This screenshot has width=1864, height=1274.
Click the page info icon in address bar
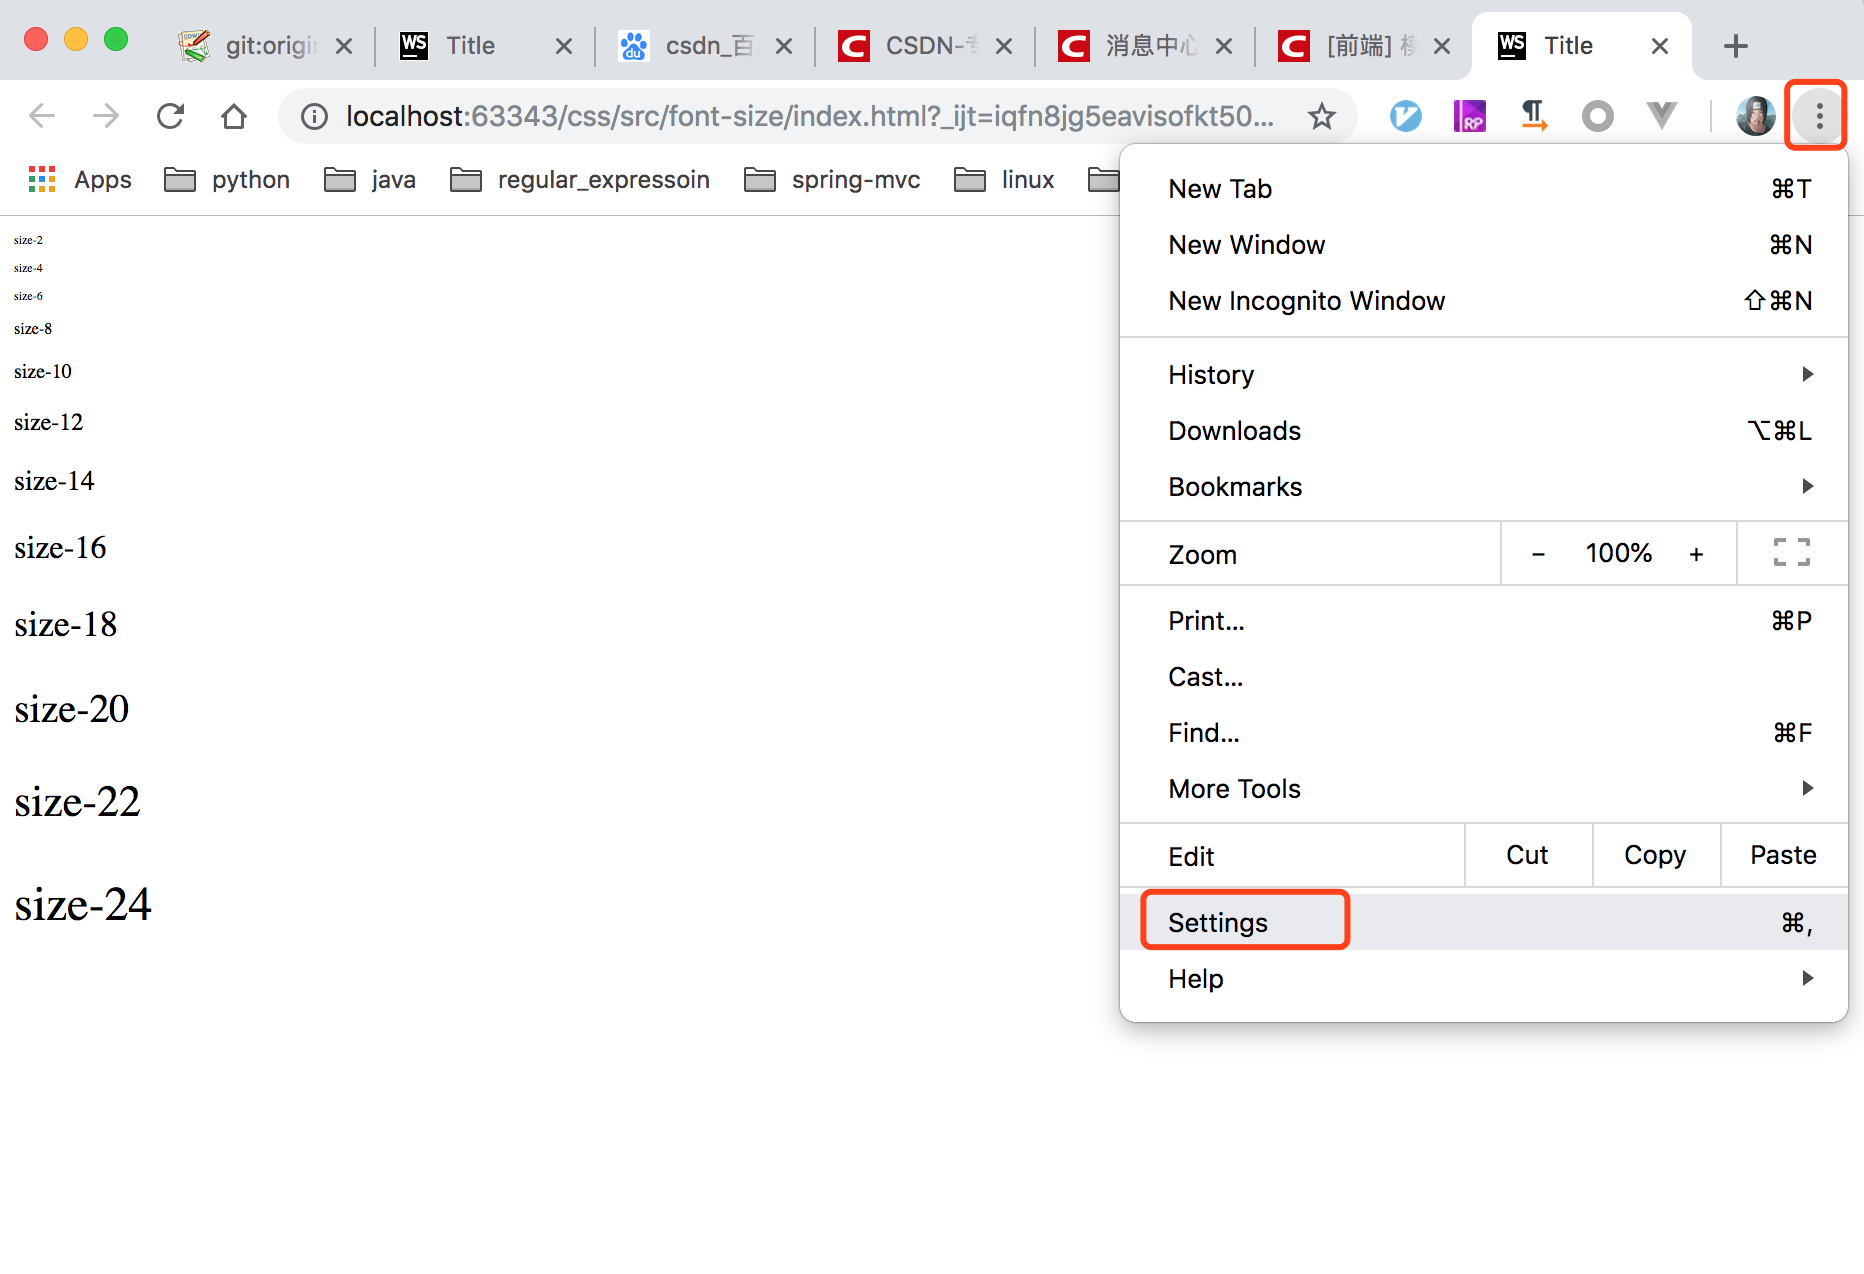pyautogui.click(x=314, y=115)
